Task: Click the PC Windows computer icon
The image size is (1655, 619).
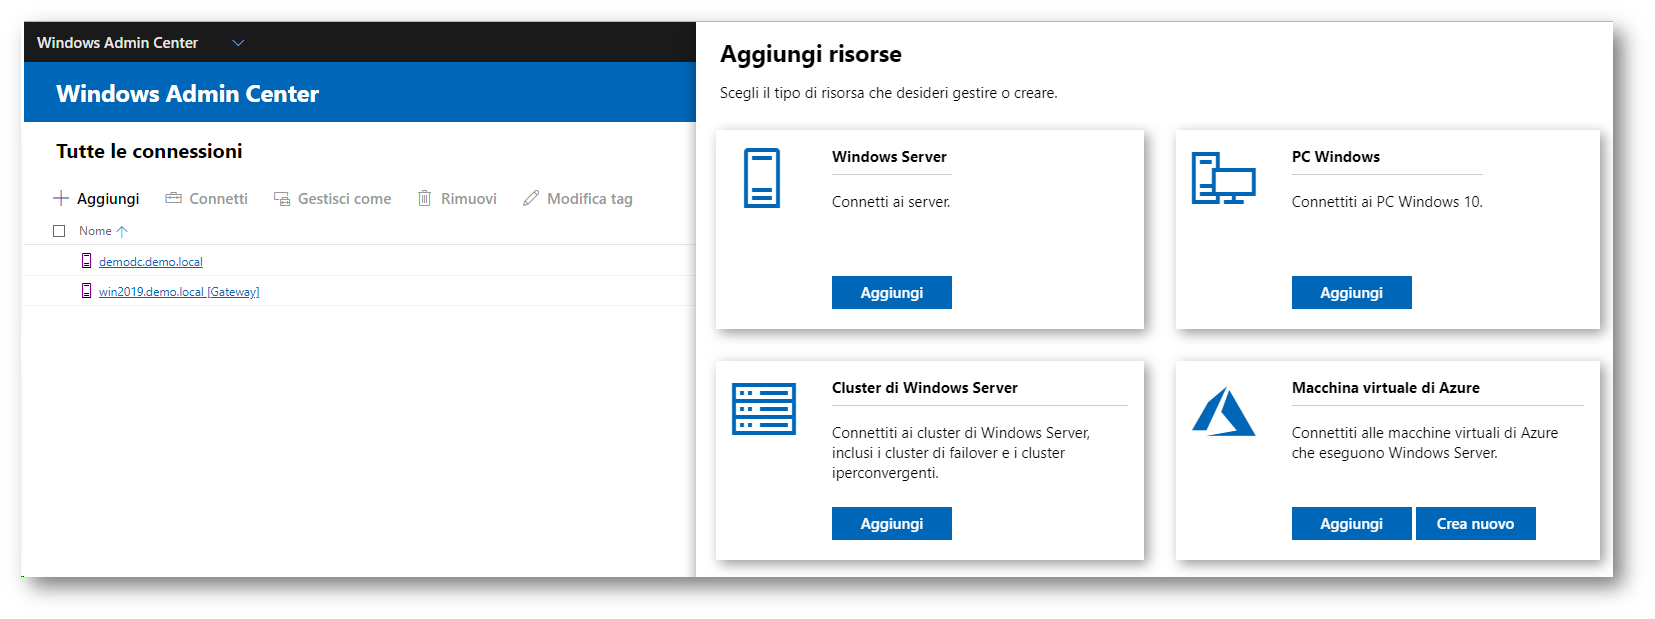Action: pyautogui.click(x=1223, y=178)
